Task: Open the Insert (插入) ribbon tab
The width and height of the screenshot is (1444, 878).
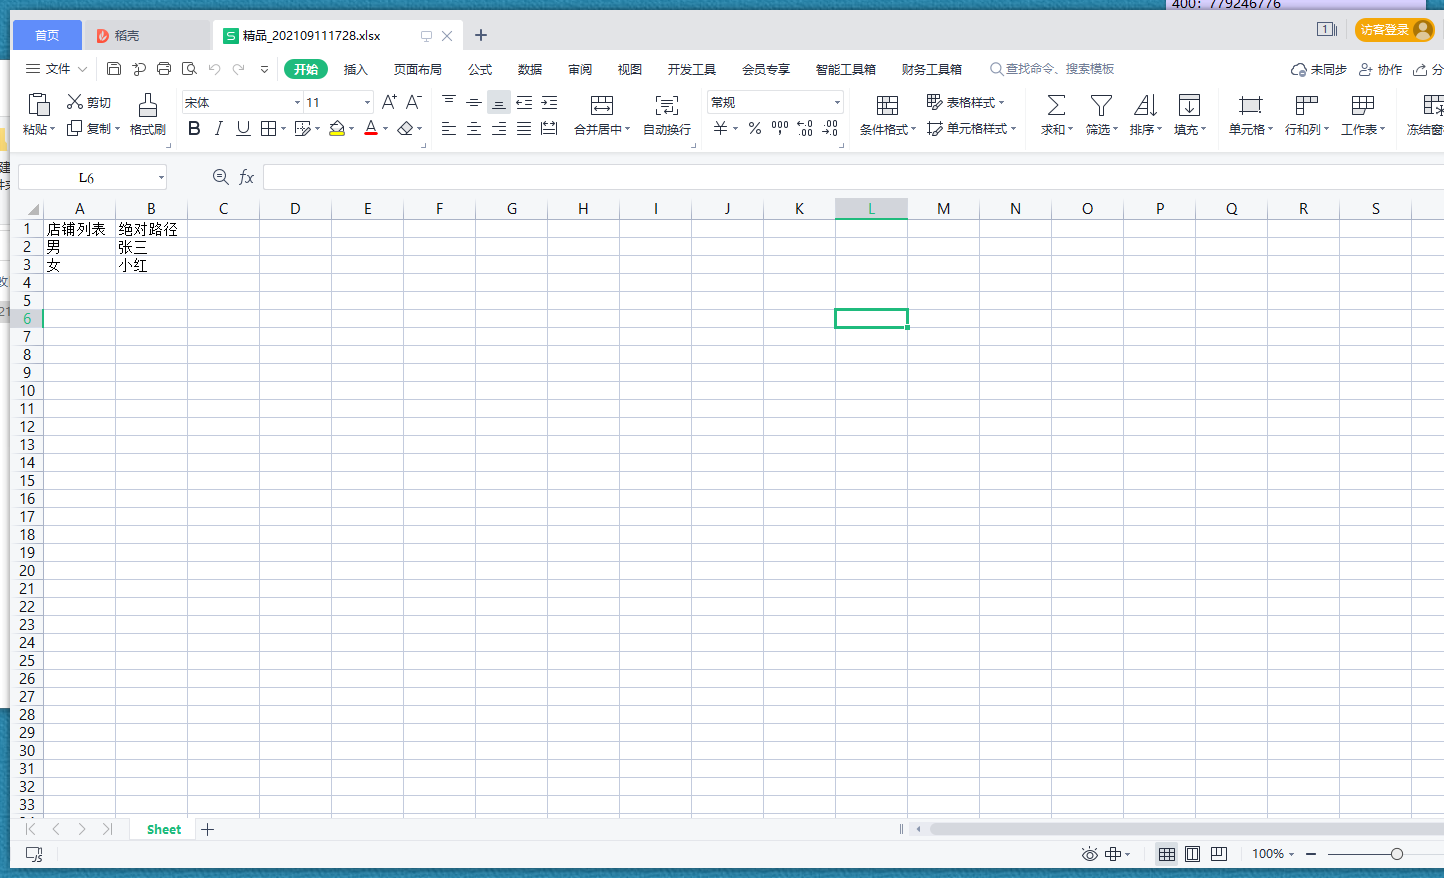Action: (356, 69)
